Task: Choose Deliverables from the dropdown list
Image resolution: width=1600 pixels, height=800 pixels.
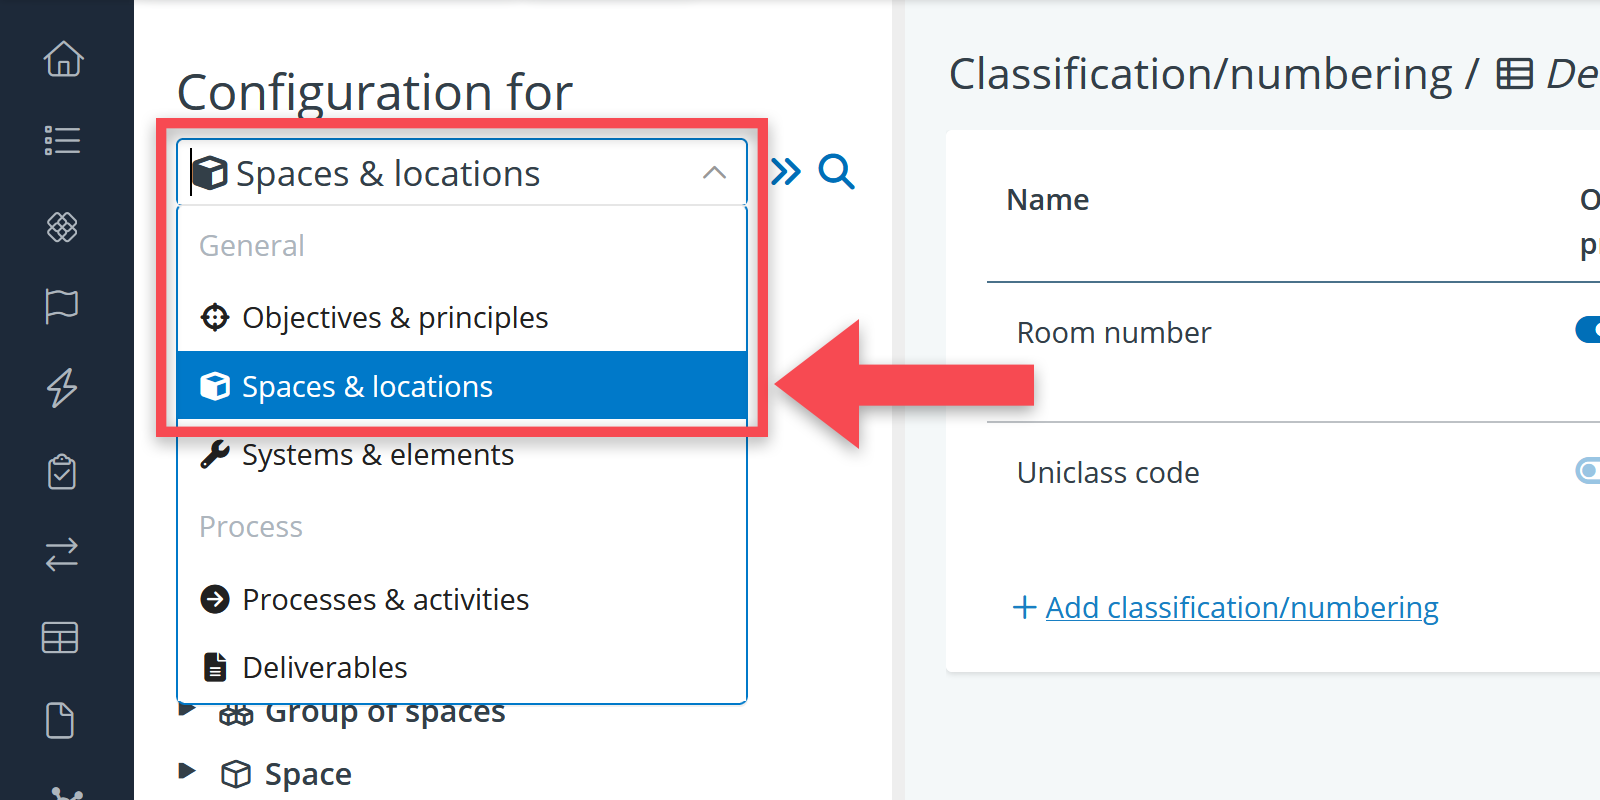Action: tap(325, 668)
